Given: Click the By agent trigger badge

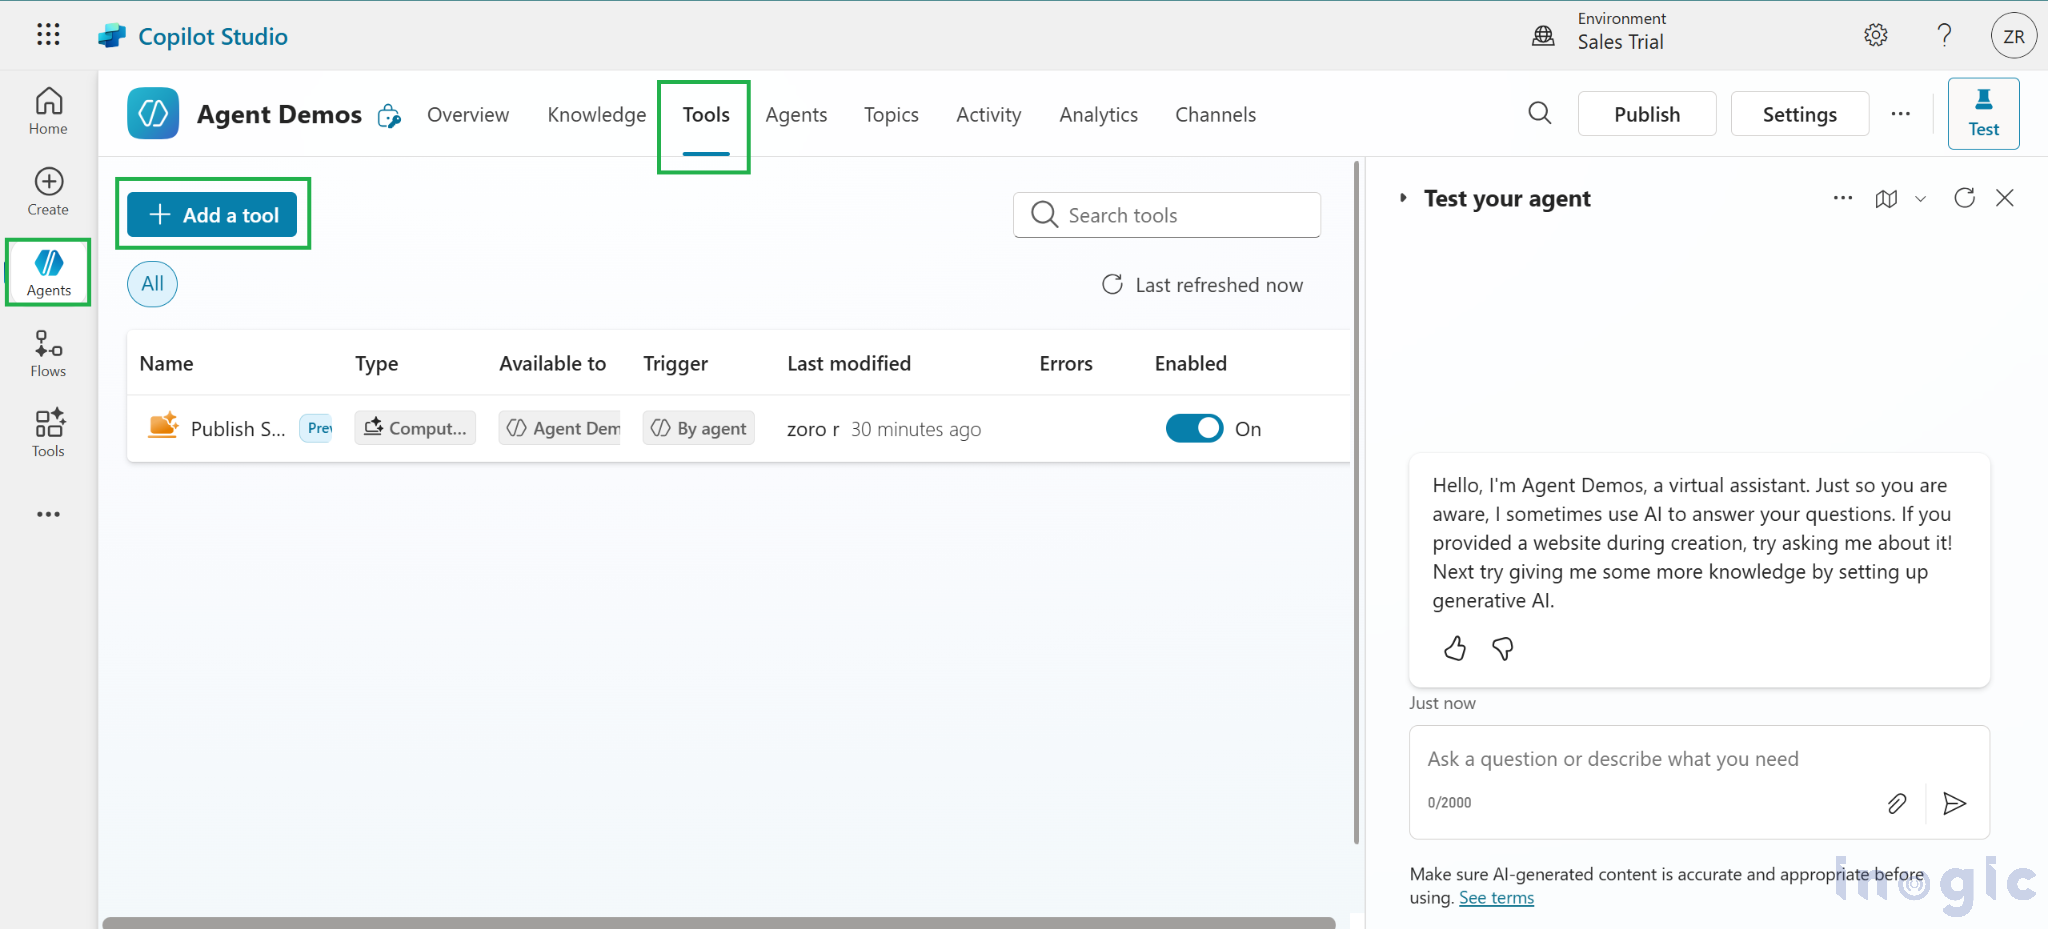Looking at the screenshot, I should point(698,428).
